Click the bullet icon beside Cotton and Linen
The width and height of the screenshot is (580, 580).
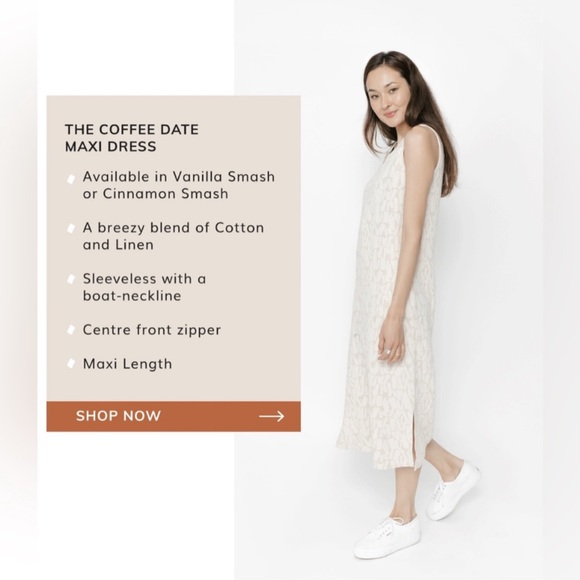[x=71, y=229]
